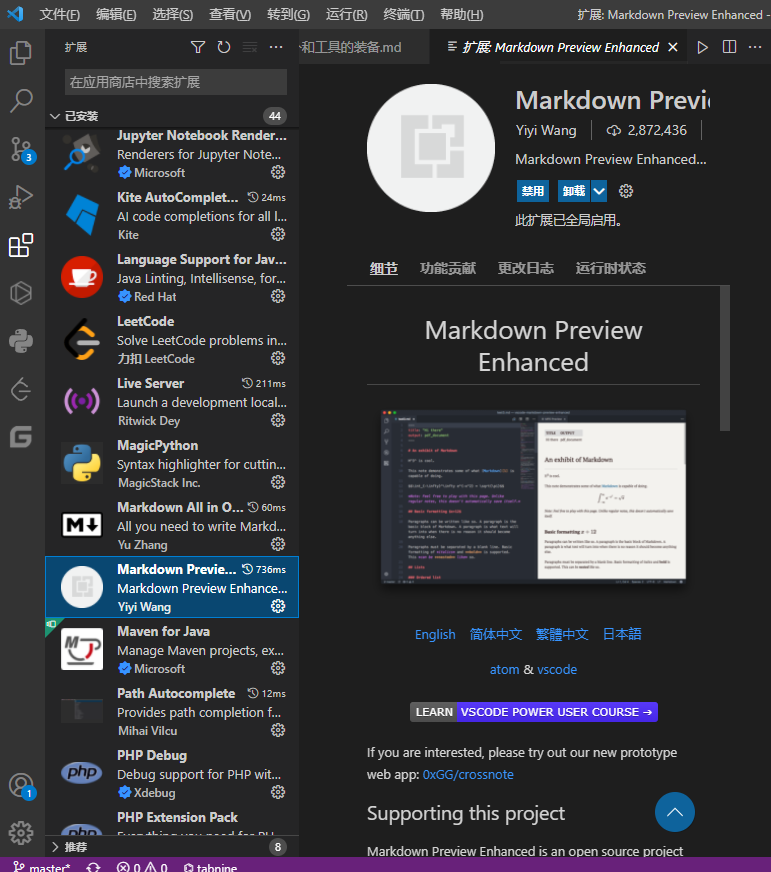The image size is (771, 872).
Task: Open the Run and Debug view
Action: [21, 197]
